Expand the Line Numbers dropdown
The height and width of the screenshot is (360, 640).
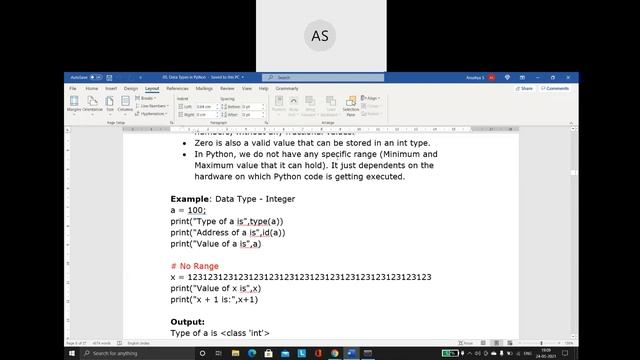coord(152,106)
